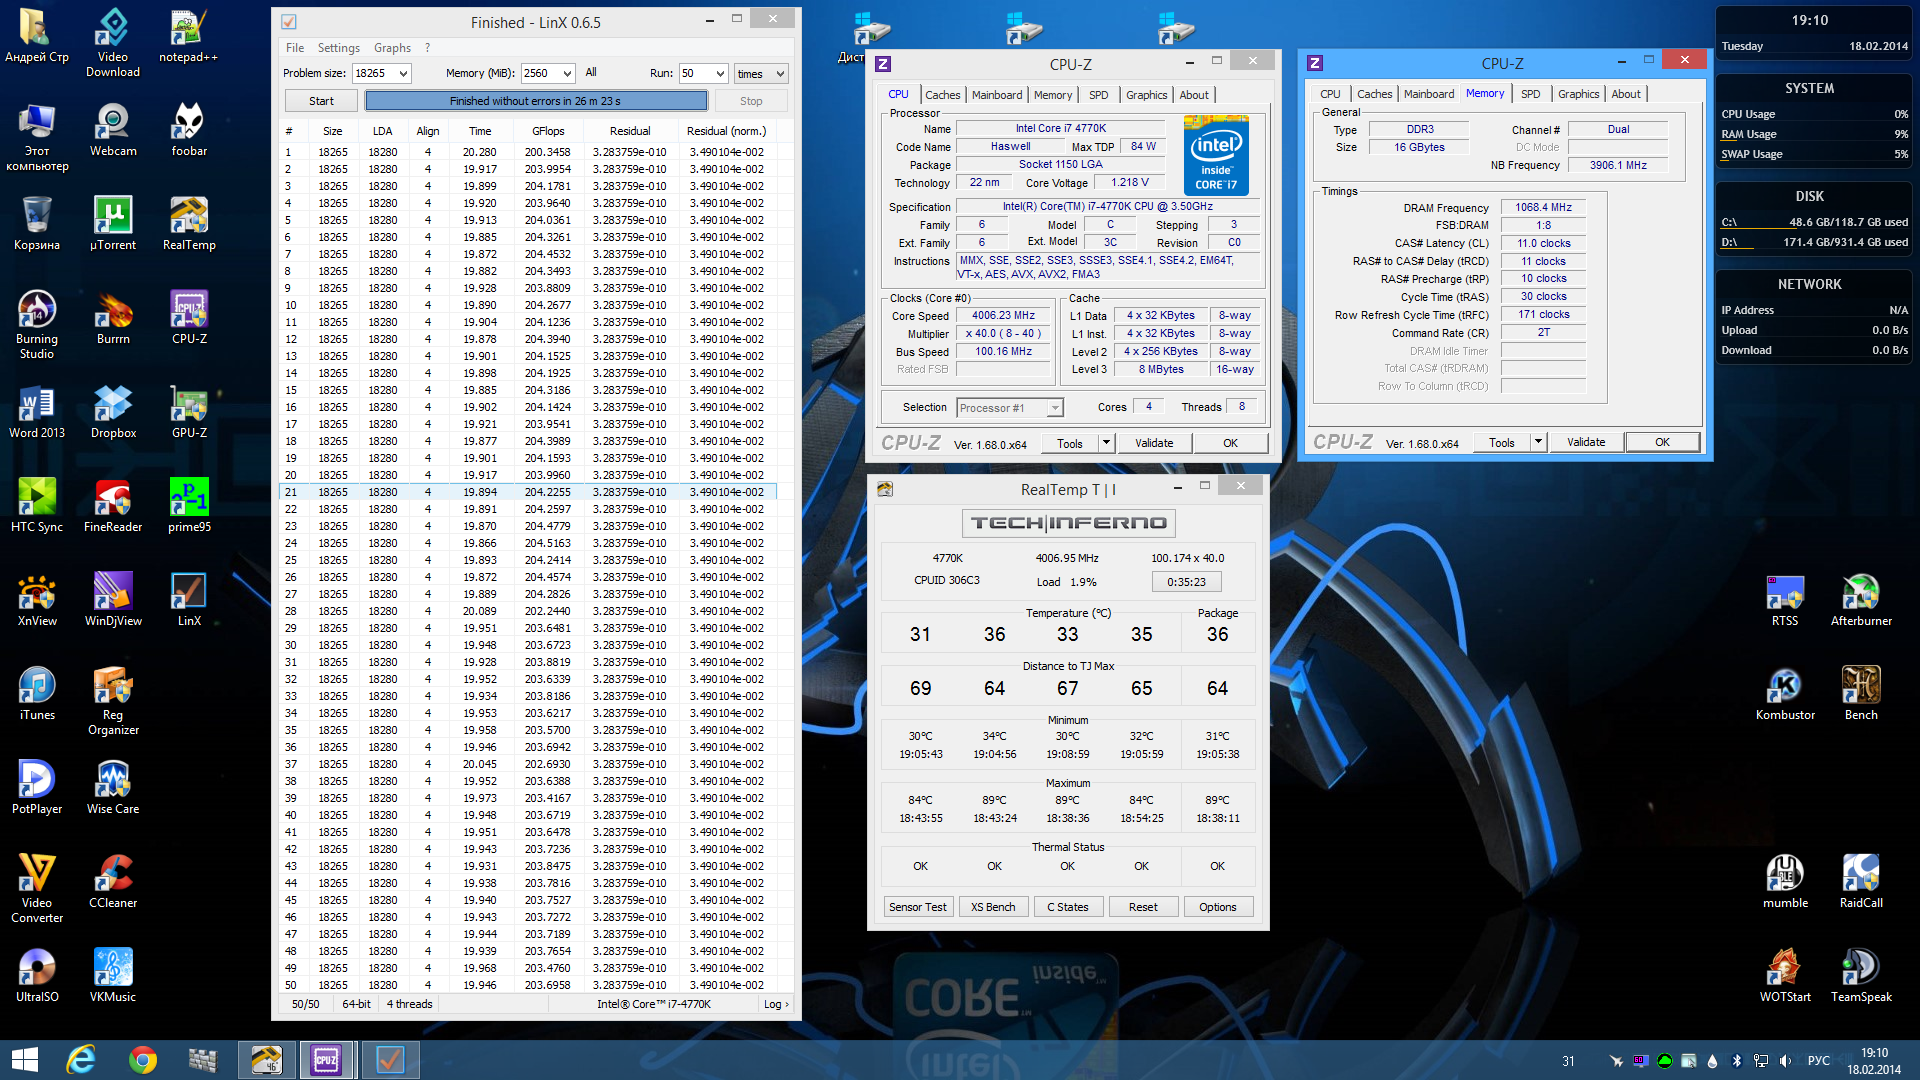Select result row 21 in LinX table
Image resolution: width=1920 pixels, height=1080 pixels.
pos(530,492)
